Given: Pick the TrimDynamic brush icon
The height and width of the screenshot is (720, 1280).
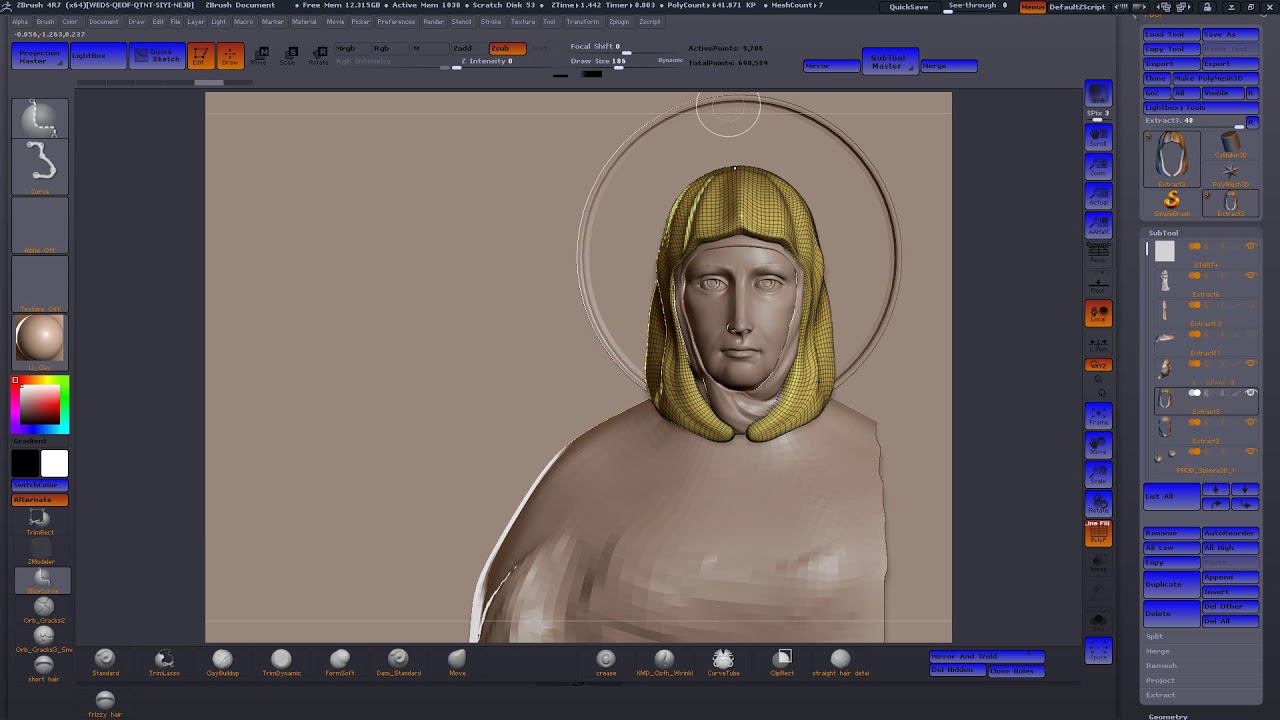Looking at the screenshot, I should [281, 659].
